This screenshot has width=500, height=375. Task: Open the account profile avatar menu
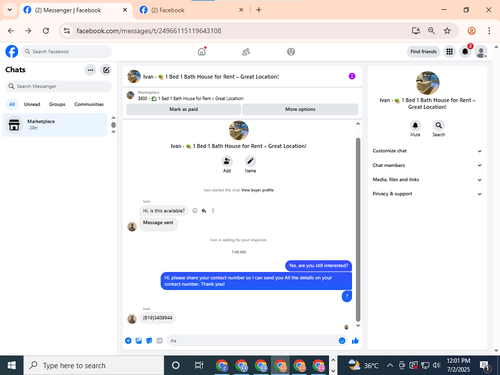(x=481, y=52)
